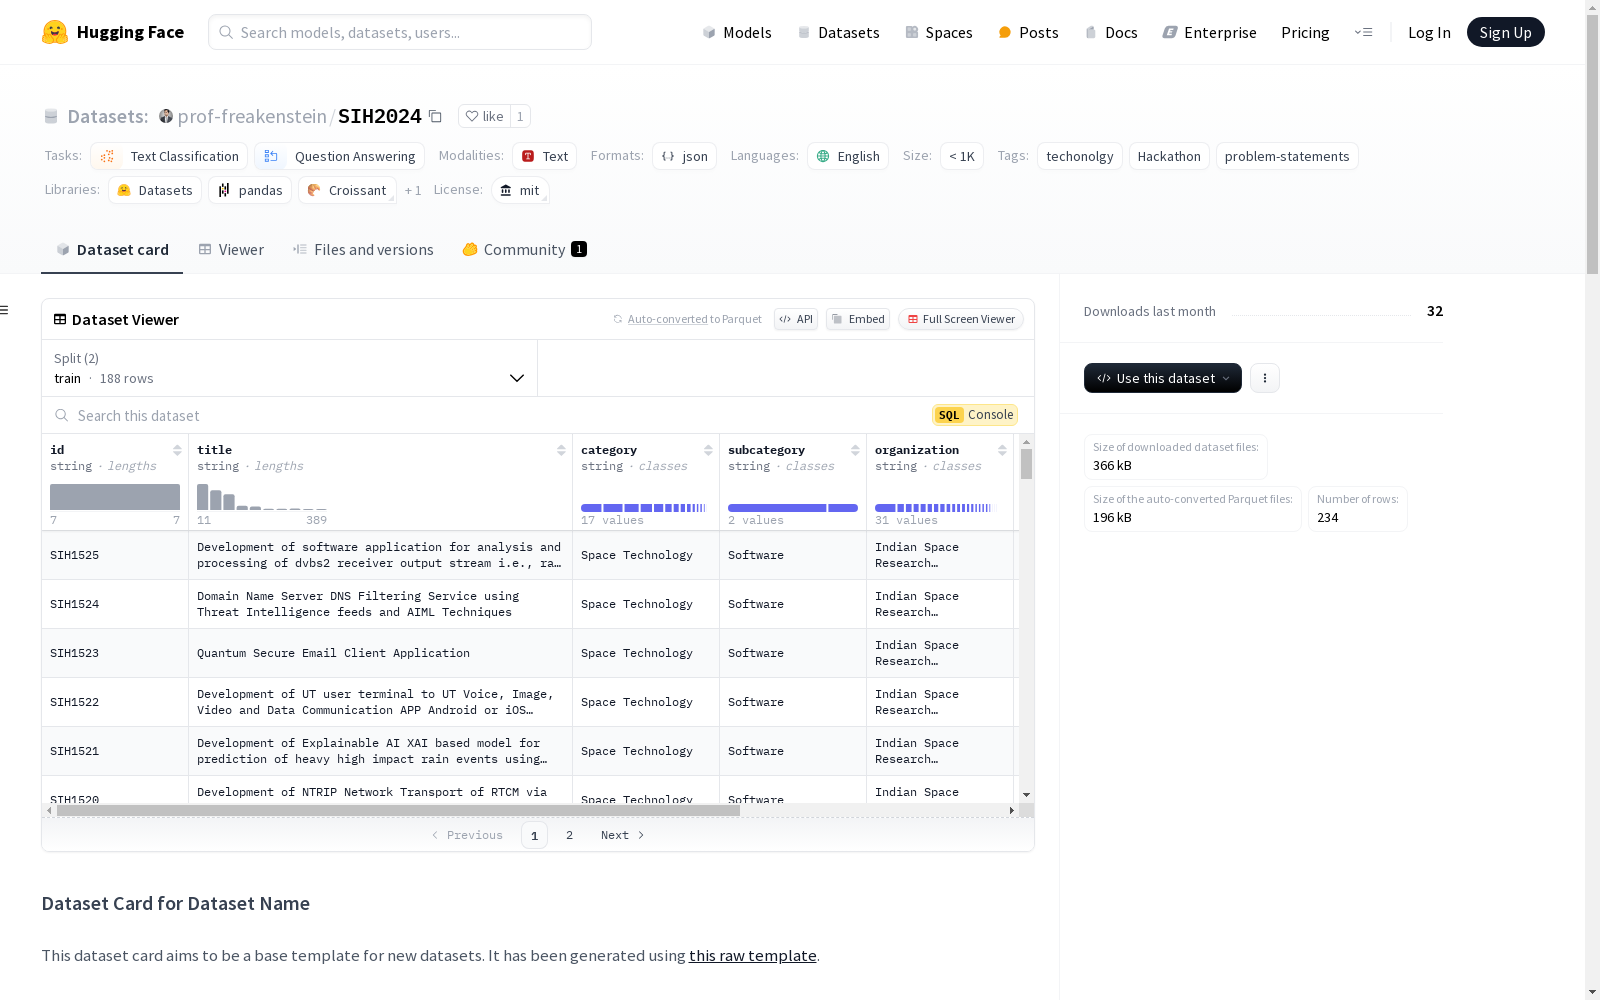Sort the subcategory column
The height and width of the screenshot is (1000, 1600).
(855, 450)
